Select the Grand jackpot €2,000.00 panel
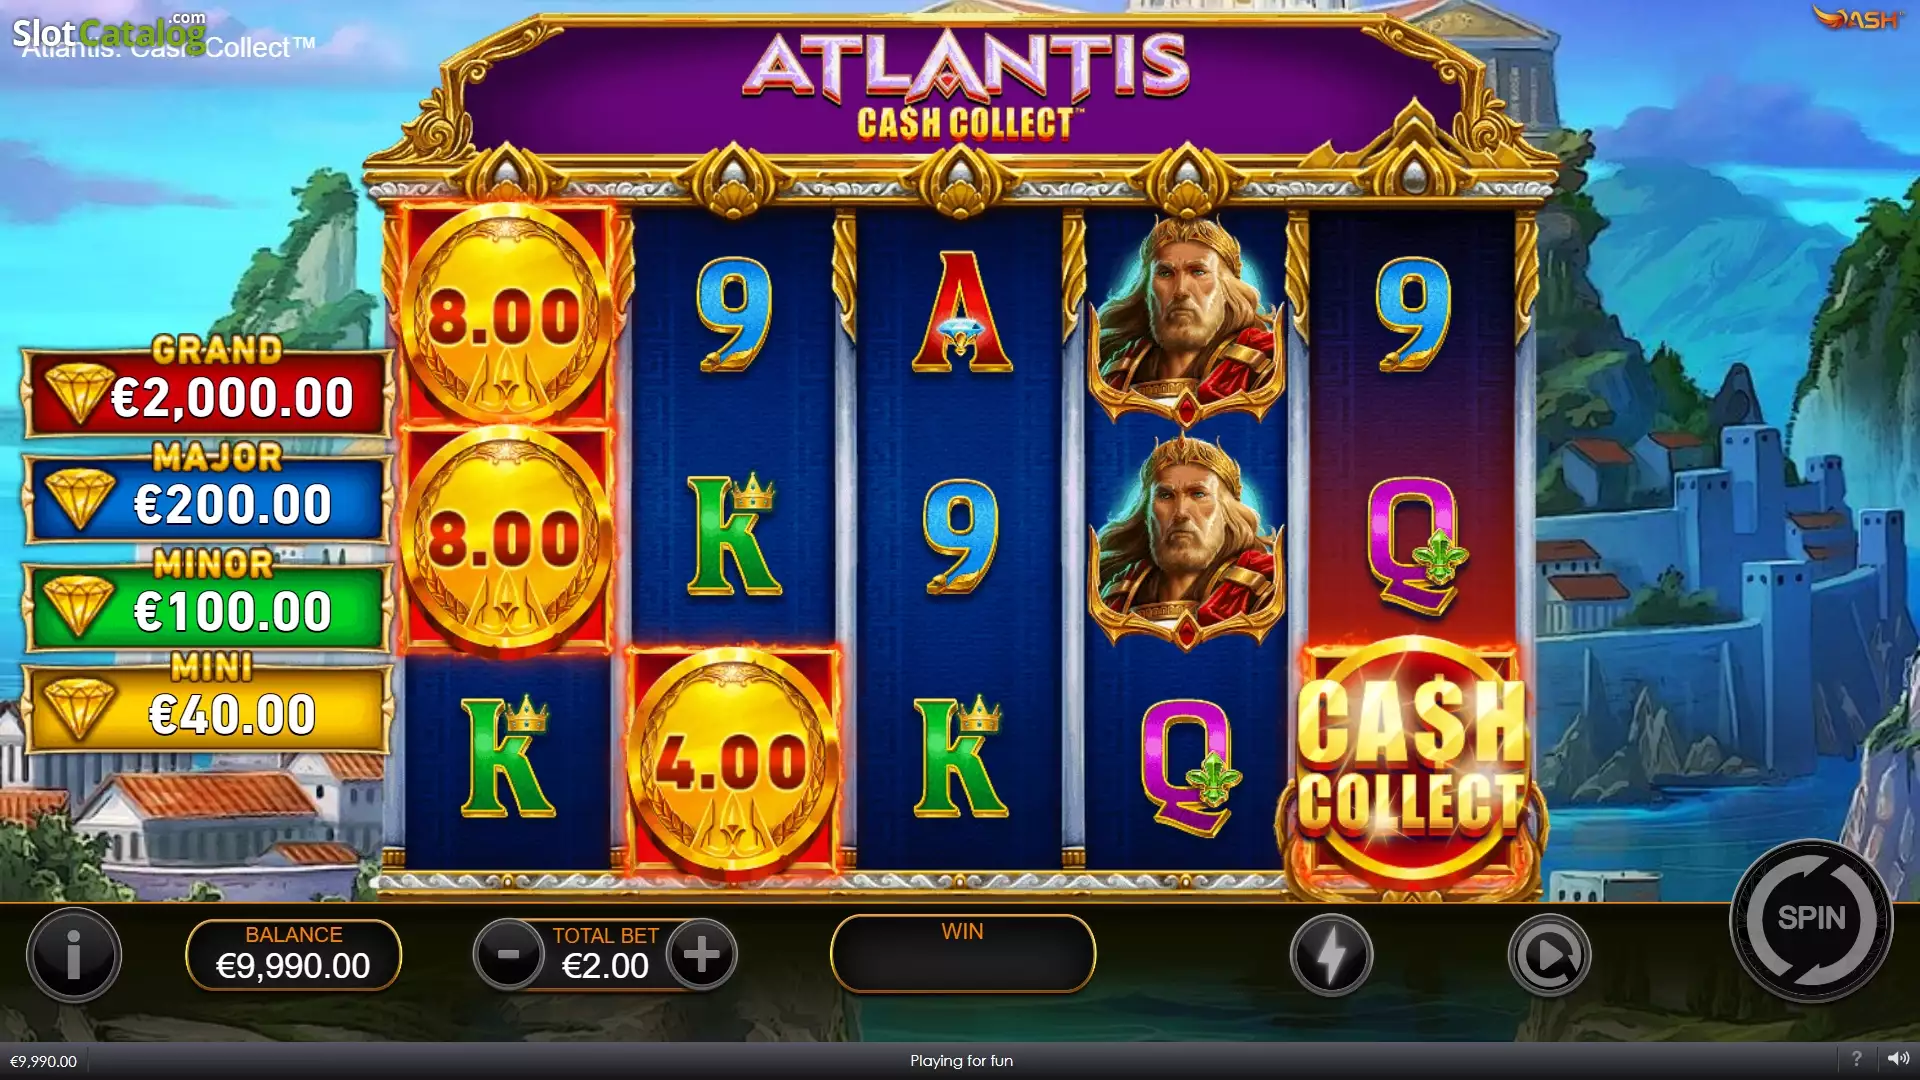This screenshot has width=1920, height=1080. (x=208, y=392)
